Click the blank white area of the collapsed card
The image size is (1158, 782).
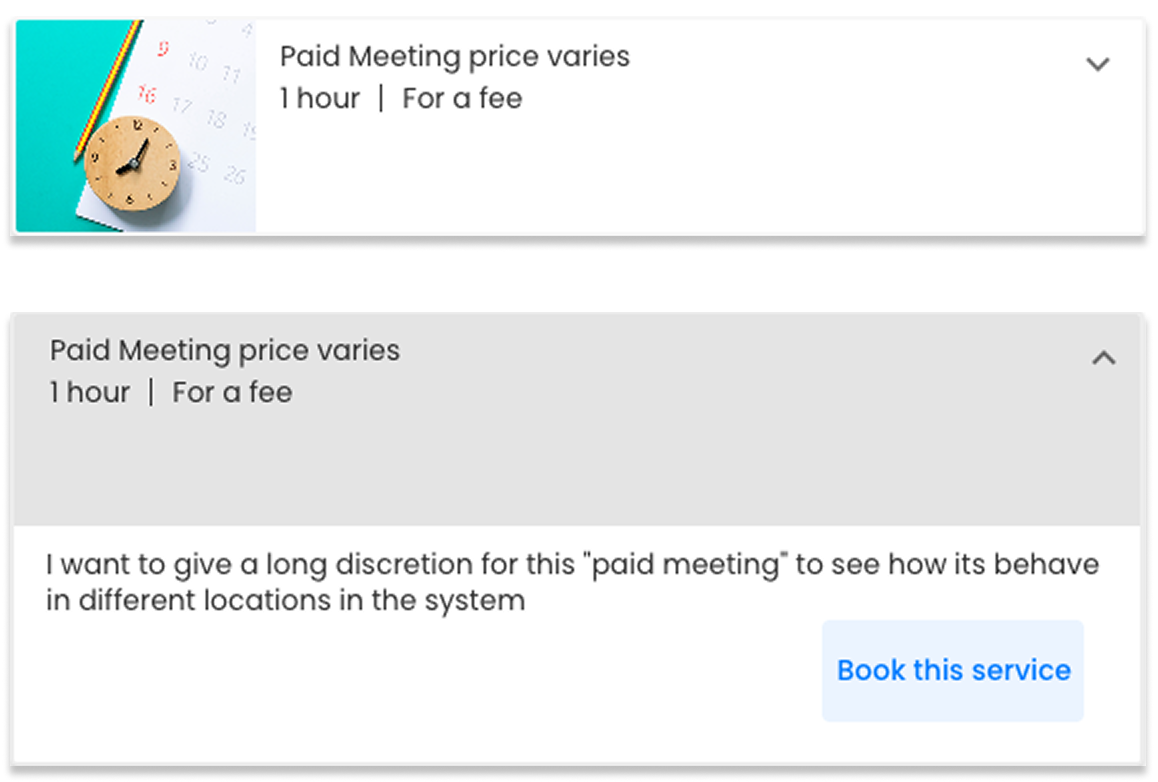point(700,180)
